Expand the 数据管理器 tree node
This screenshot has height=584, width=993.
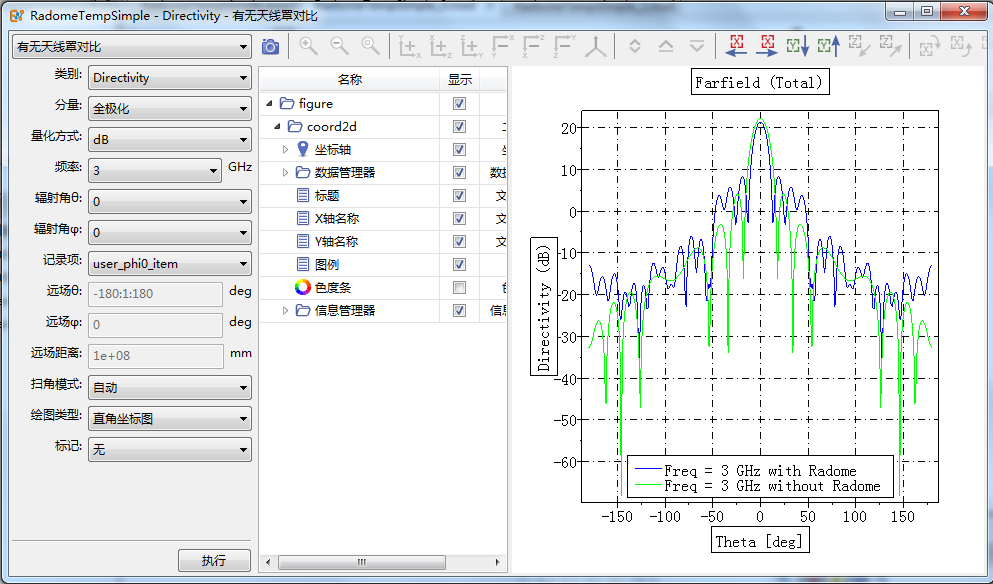[285, 172]
